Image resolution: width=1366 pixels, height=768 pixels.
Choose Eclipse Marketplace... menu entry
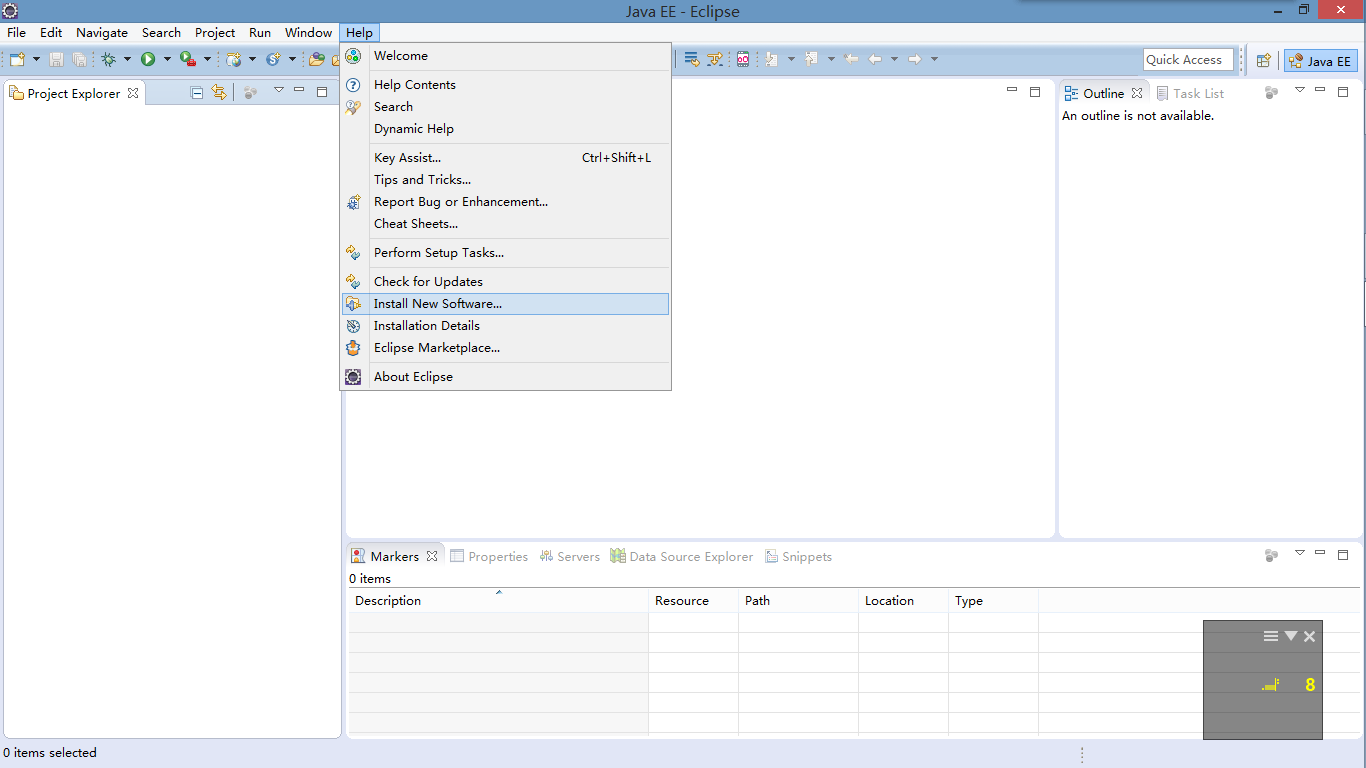tap(506, 348)
